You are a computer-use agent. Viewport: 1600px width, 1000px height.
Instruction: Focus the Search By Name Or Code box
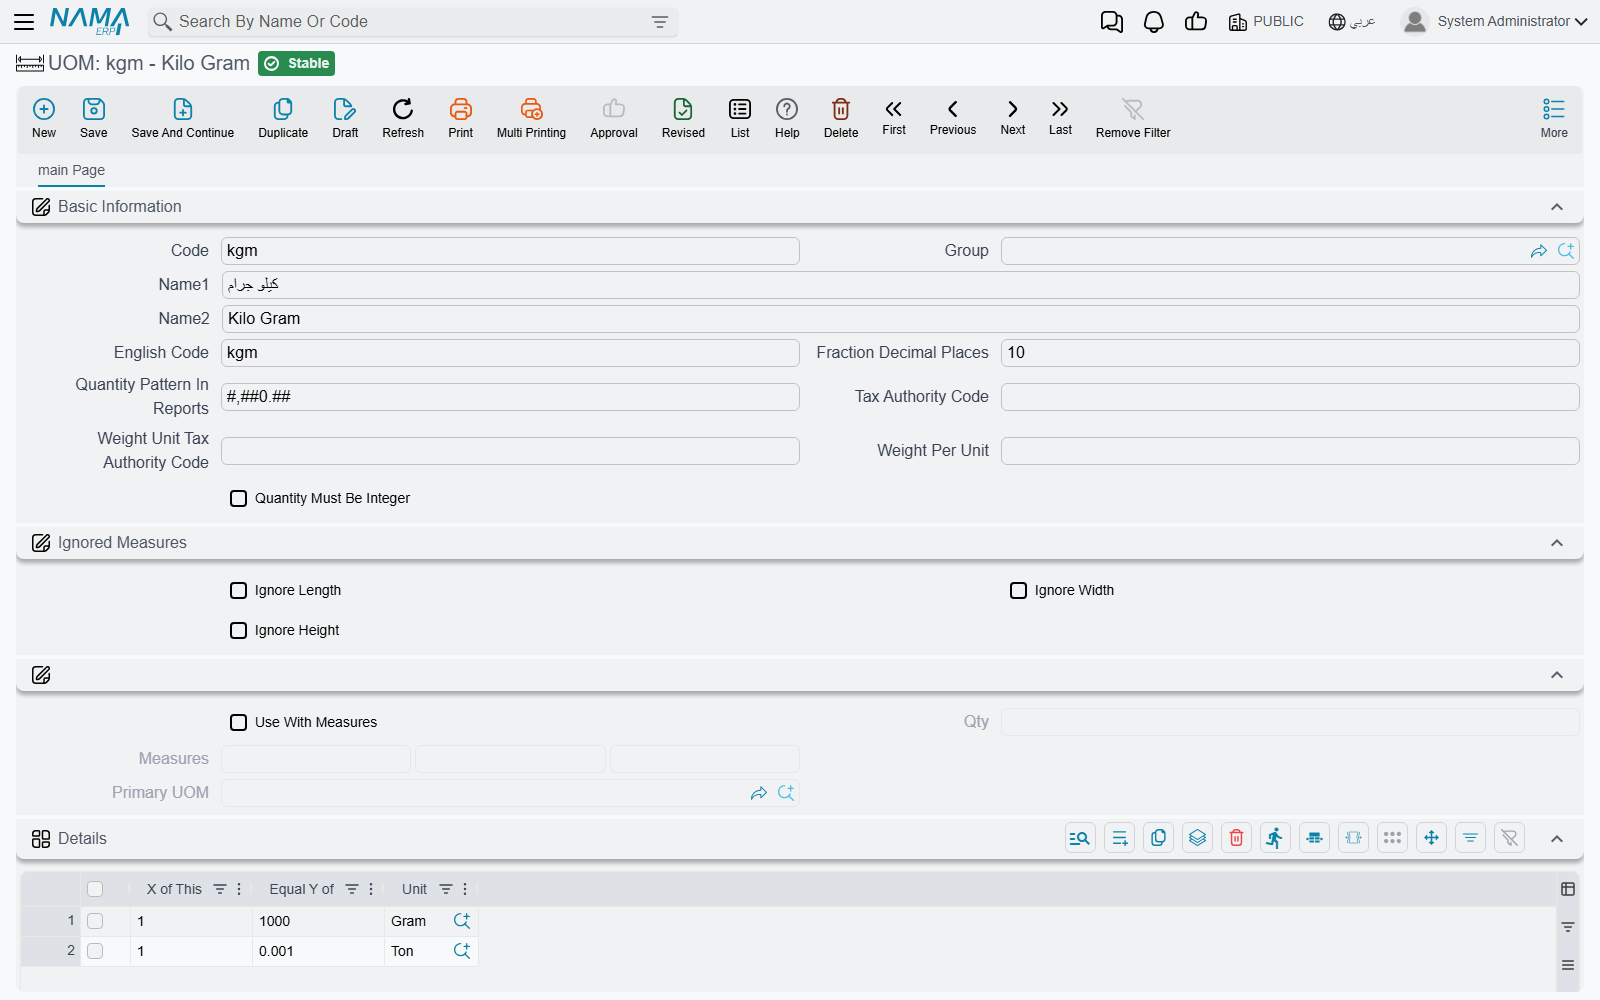(x=412, y=22)
